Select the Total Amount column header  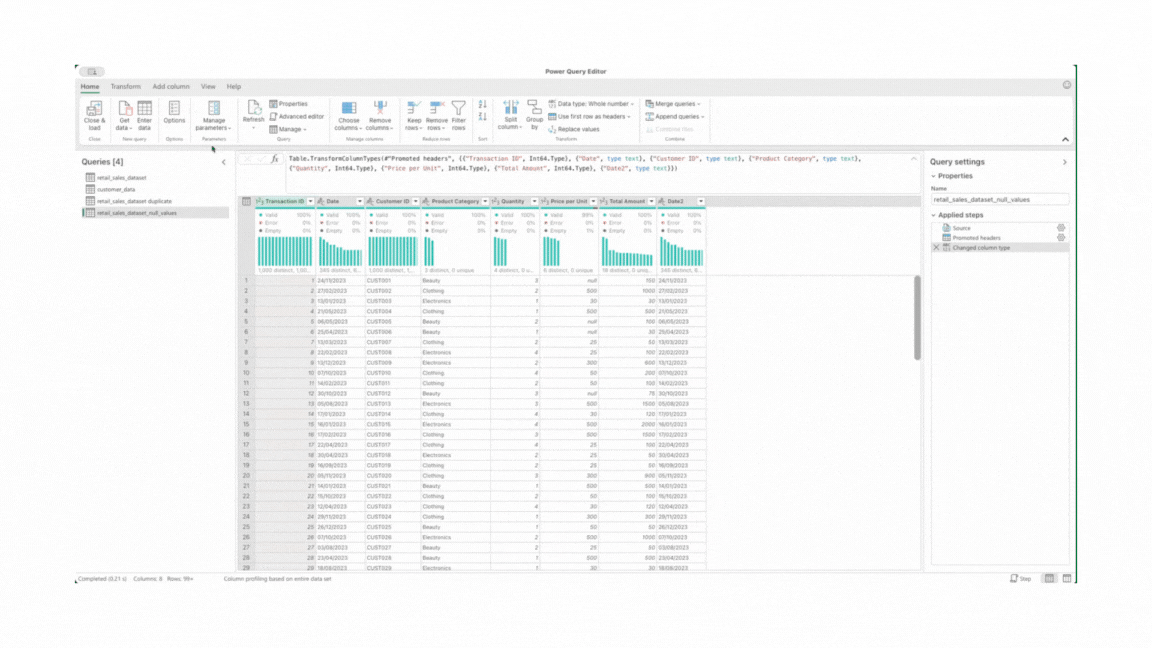coord(627,201)
